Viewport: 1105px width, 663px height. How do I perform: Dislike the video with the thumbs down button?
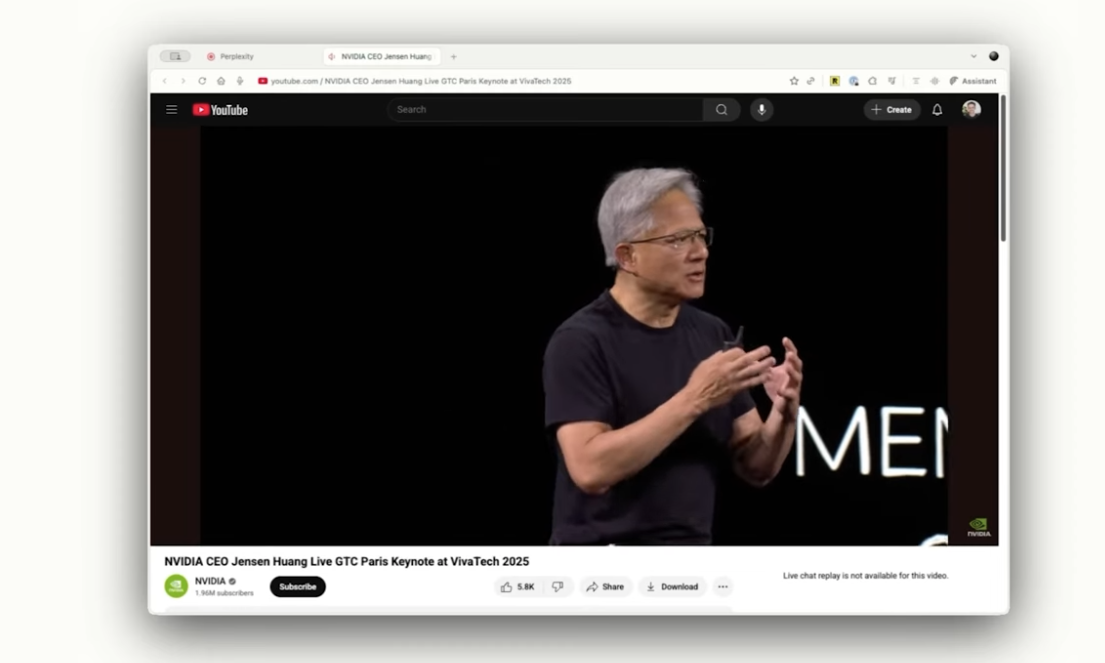point(558,587)
